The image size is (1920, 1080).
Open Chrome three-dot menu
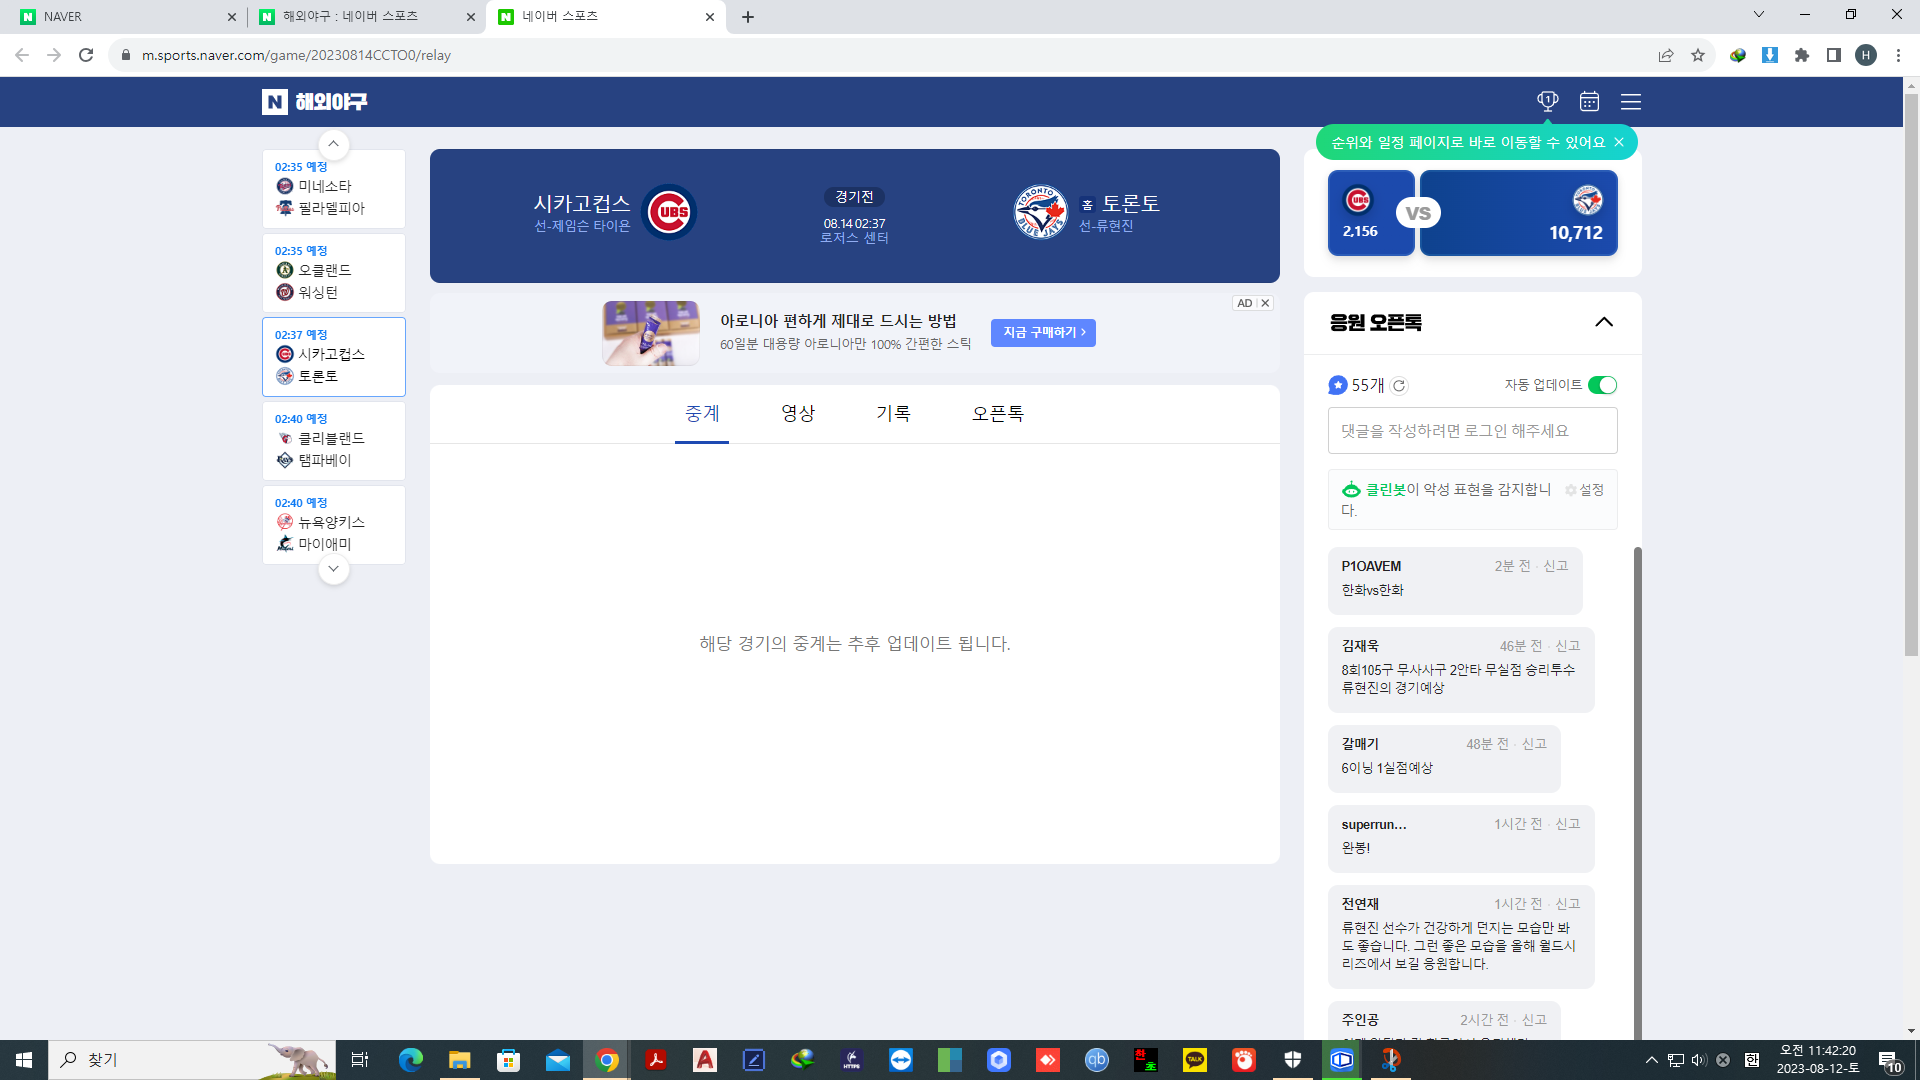click(x=1898, y=55)
